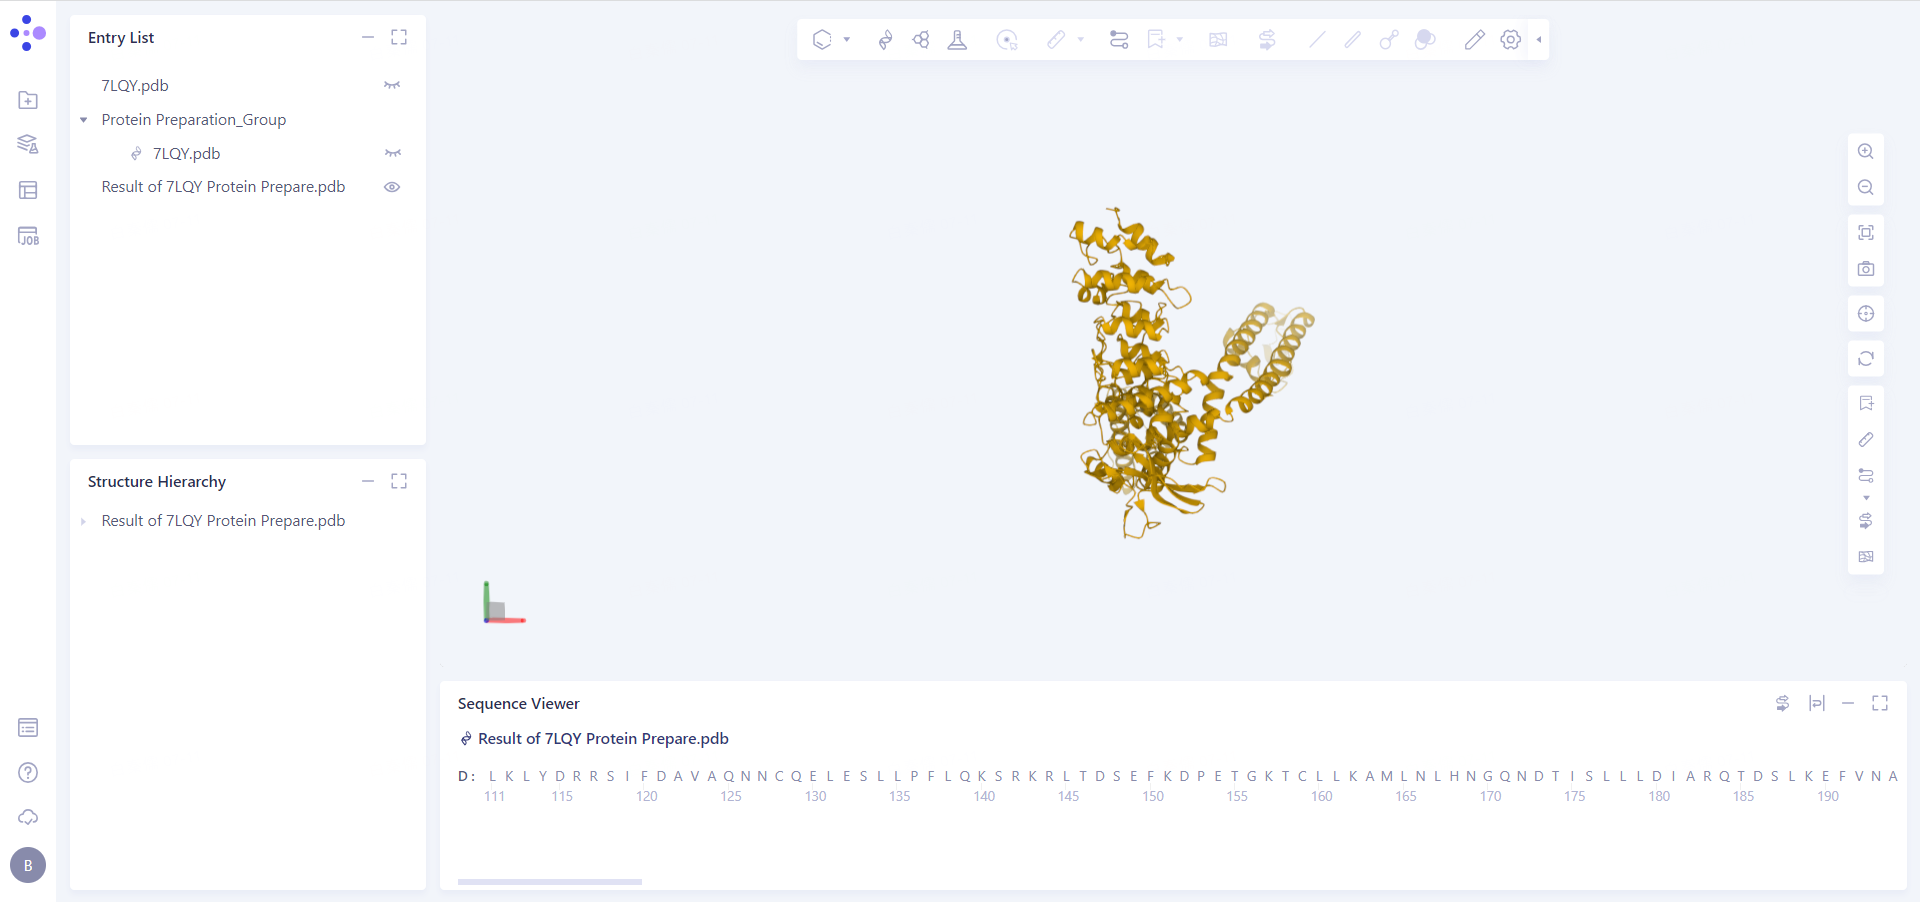This screenshot has width=1920, height=902.
Task: Open the toolbar settings gear
Action: (1511, 40)
